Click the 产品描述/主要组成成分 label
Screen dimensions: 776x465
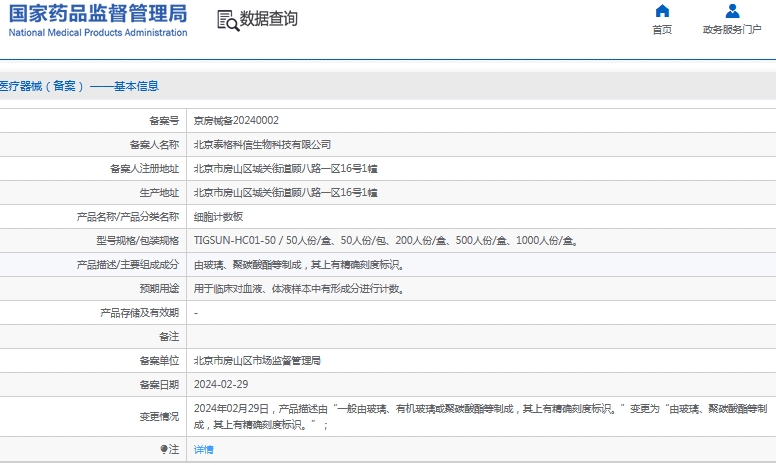pyautogui.click(x=128, y=265)
